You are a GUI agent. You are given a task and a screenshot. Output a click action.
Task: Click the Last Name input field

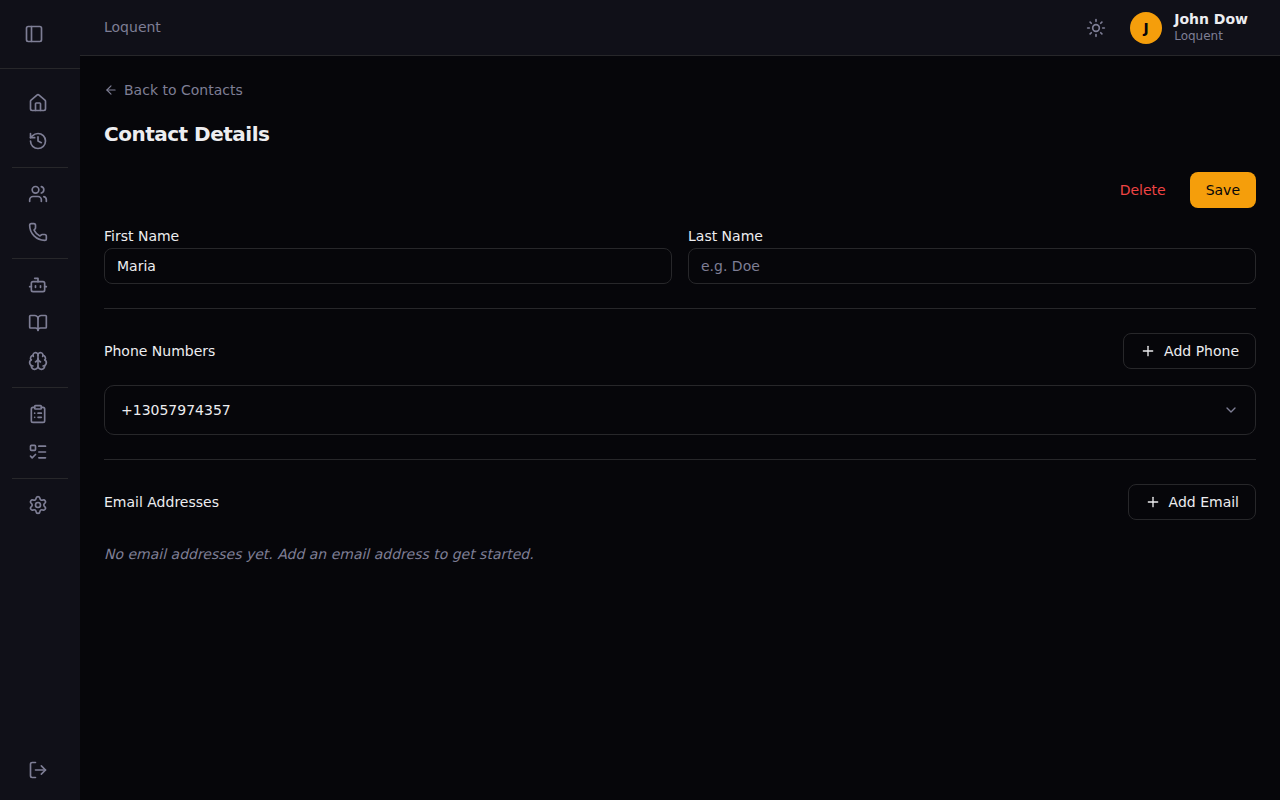click(x=971, y=266)
